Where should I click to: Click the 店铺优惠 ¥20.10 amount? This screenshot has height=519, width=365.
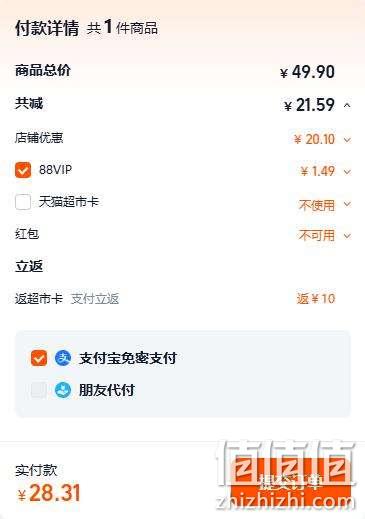[314, 139]
